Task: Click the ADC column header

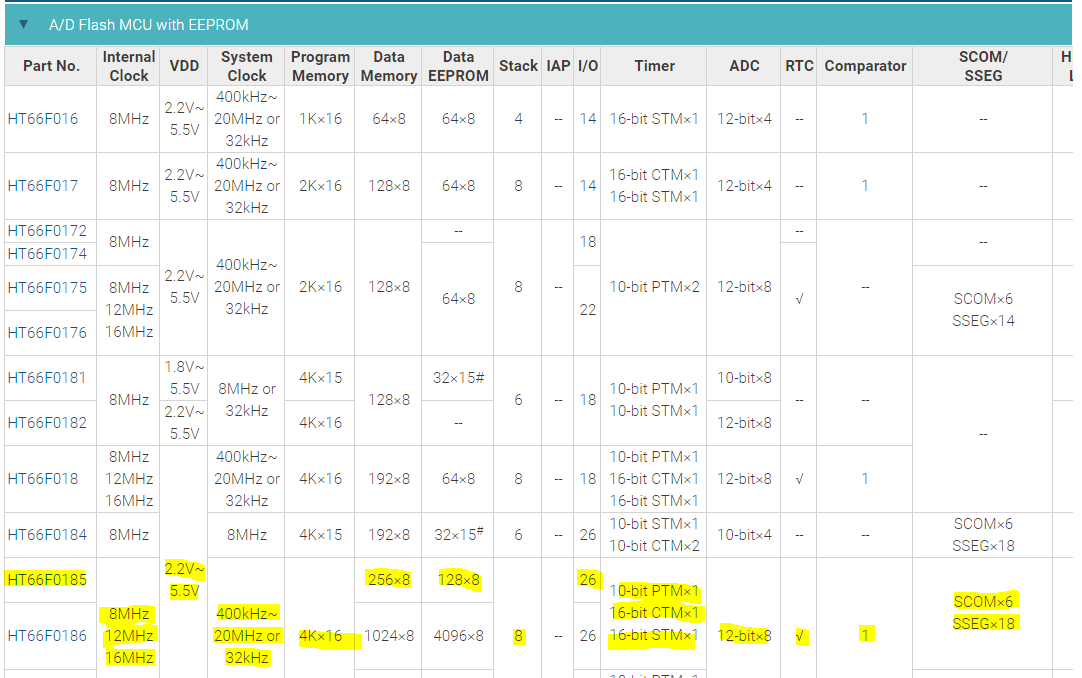Action: 745,66
